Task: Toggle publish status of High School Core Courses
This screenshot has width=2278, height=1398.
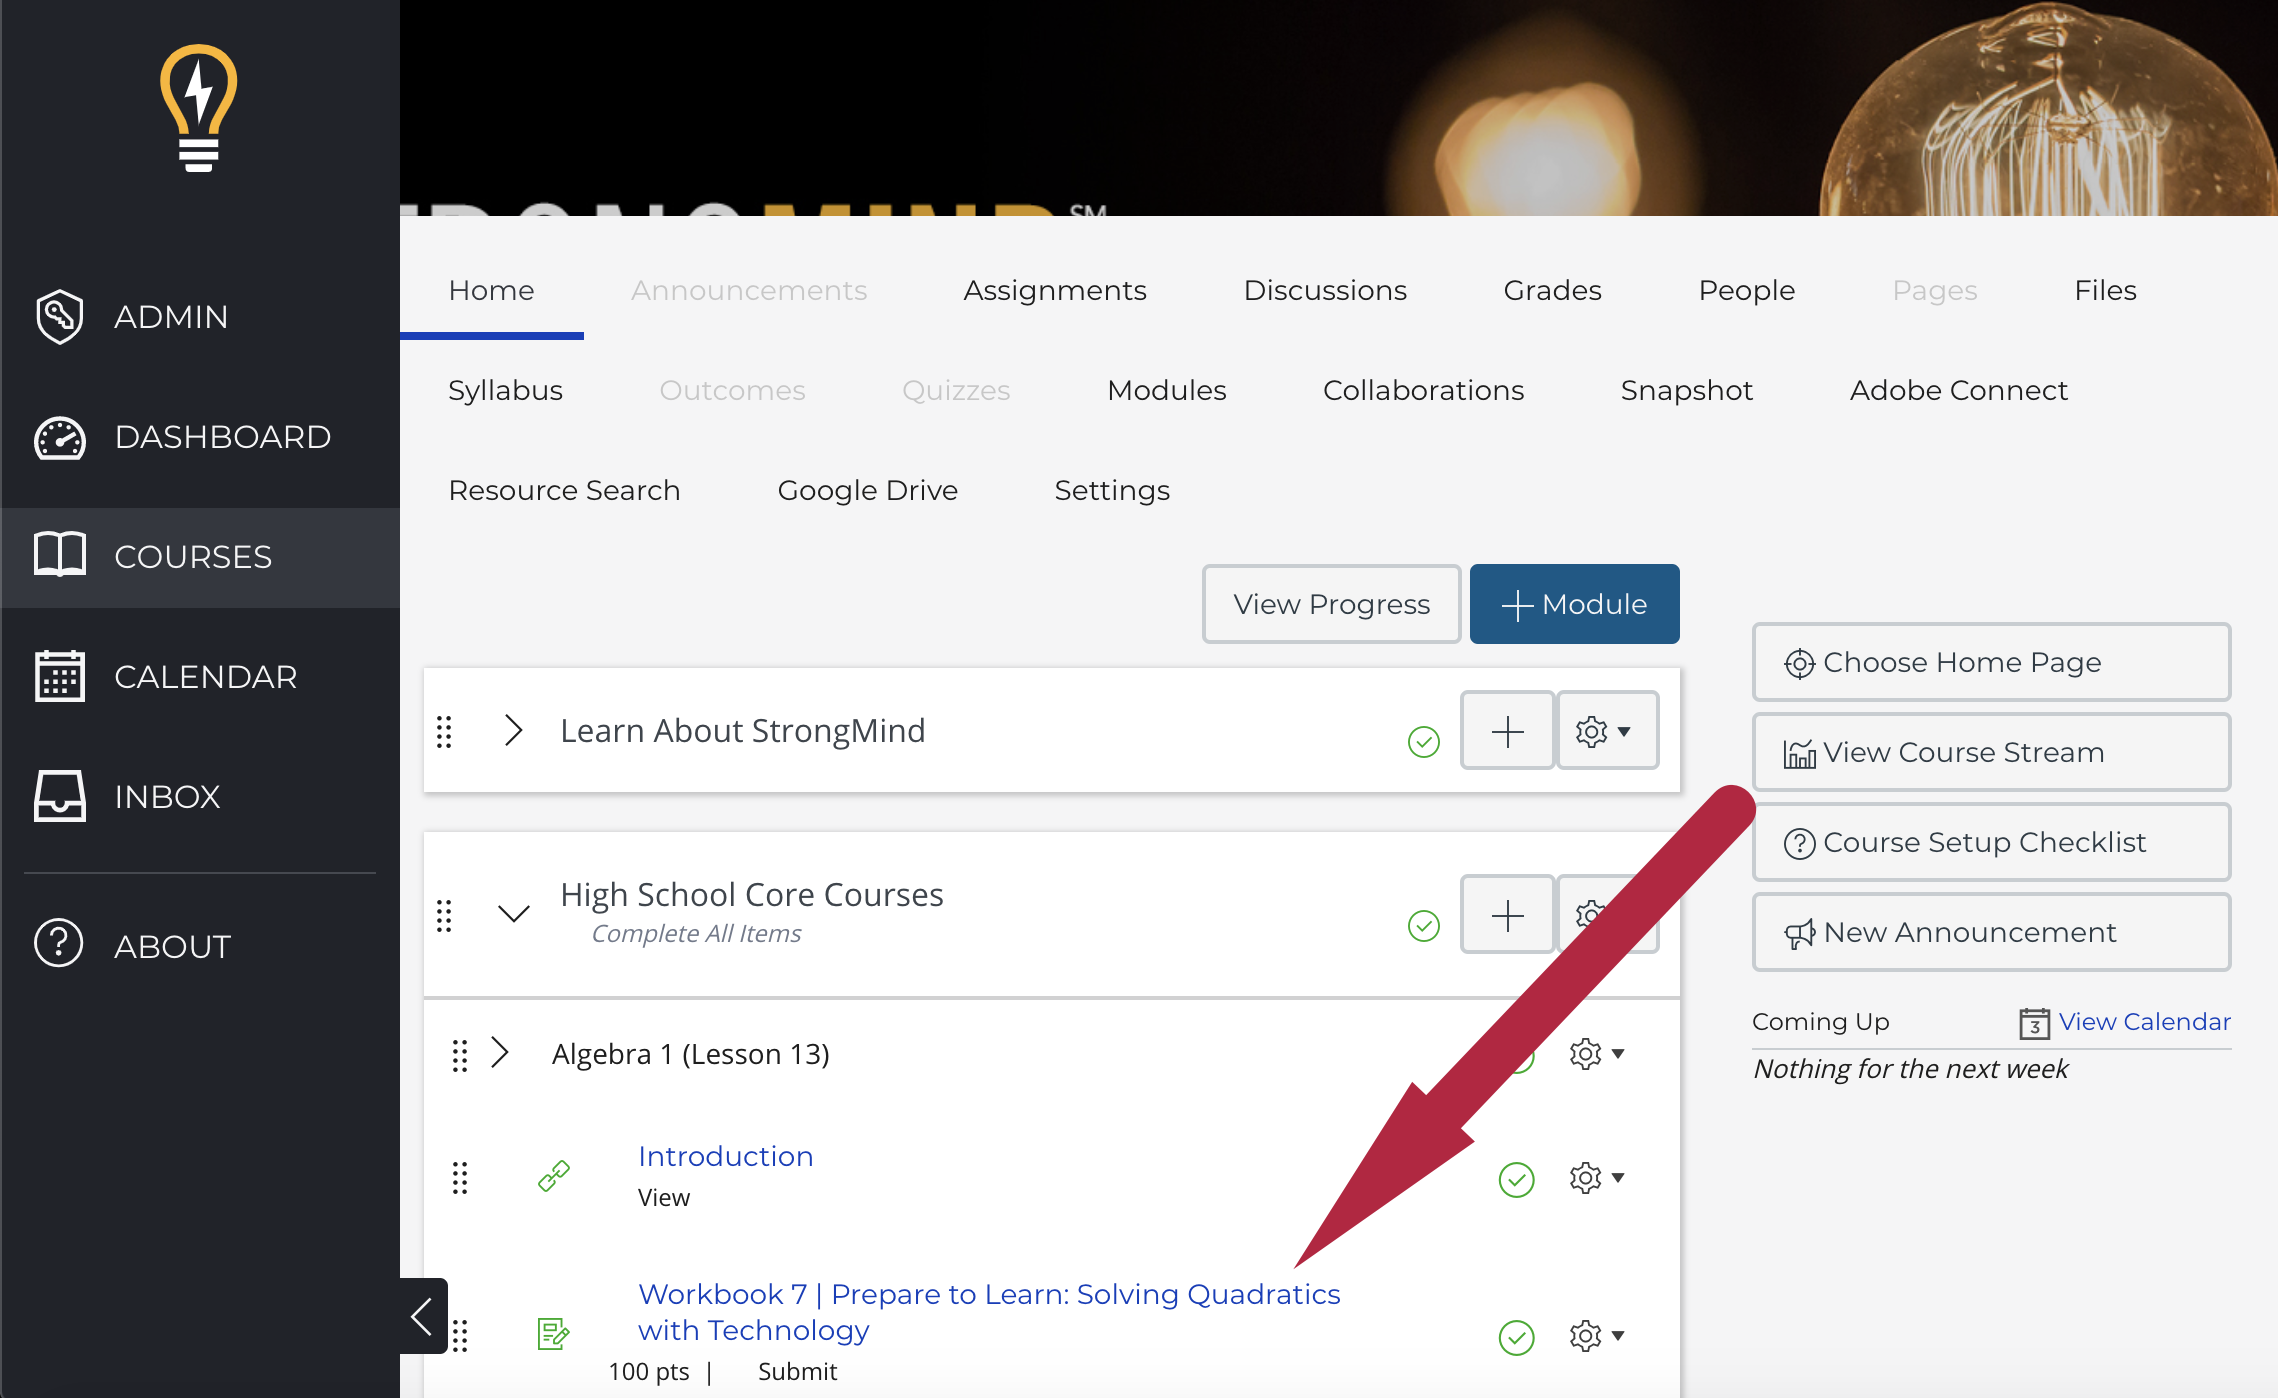Action: coord(1424,926)
